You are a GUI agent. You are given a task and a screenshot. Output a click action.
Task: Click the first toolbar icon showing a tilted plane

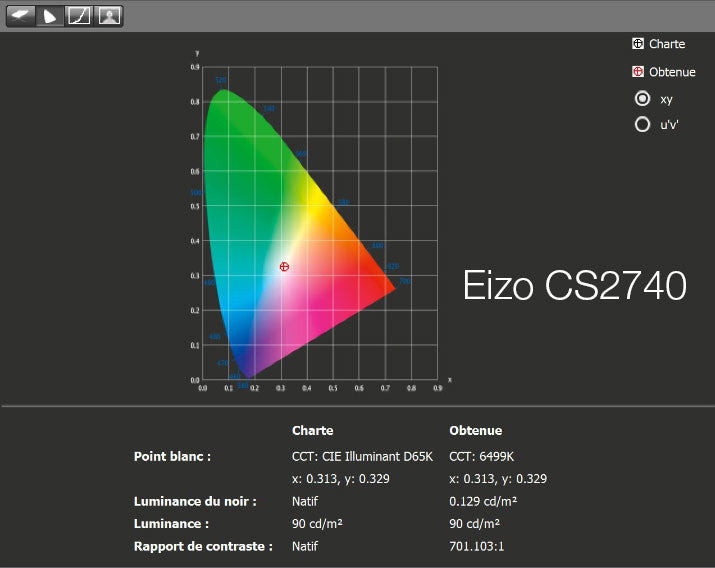[20, 15]
